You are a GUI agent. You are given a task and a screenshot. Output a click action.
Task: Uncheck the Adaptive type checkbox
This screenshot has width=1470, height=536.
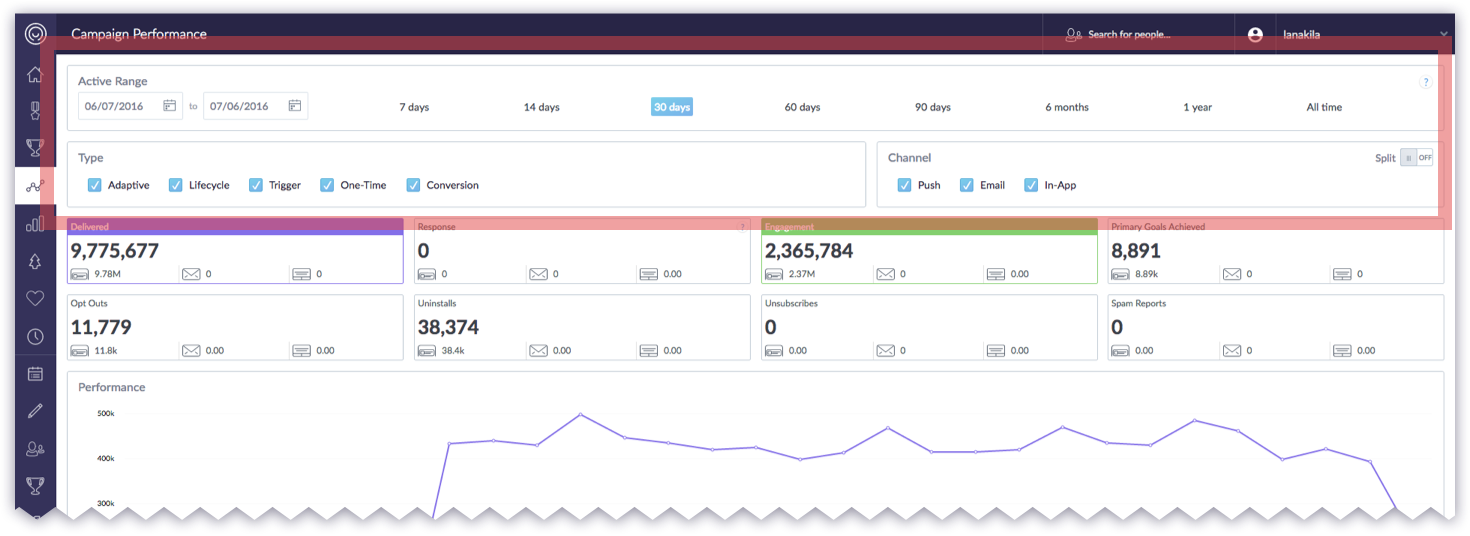(x=95, y=185)
